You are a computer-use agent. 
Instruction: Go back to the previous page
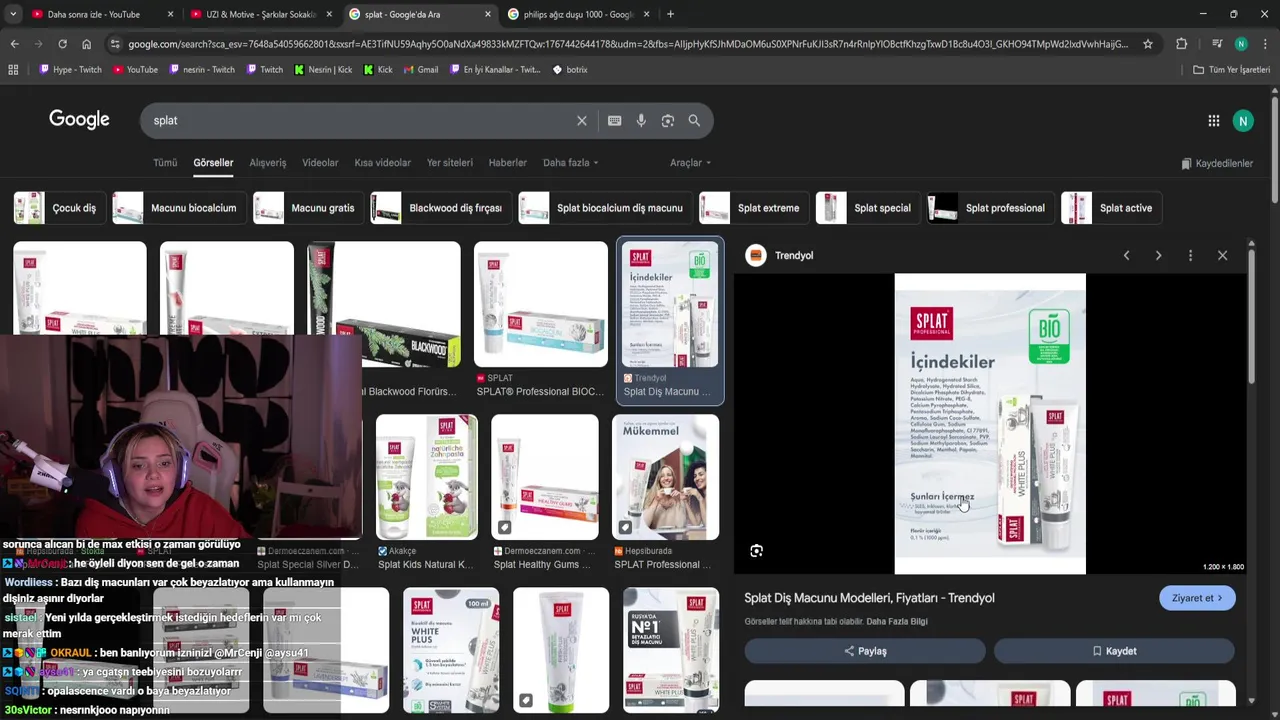(14, 44)
